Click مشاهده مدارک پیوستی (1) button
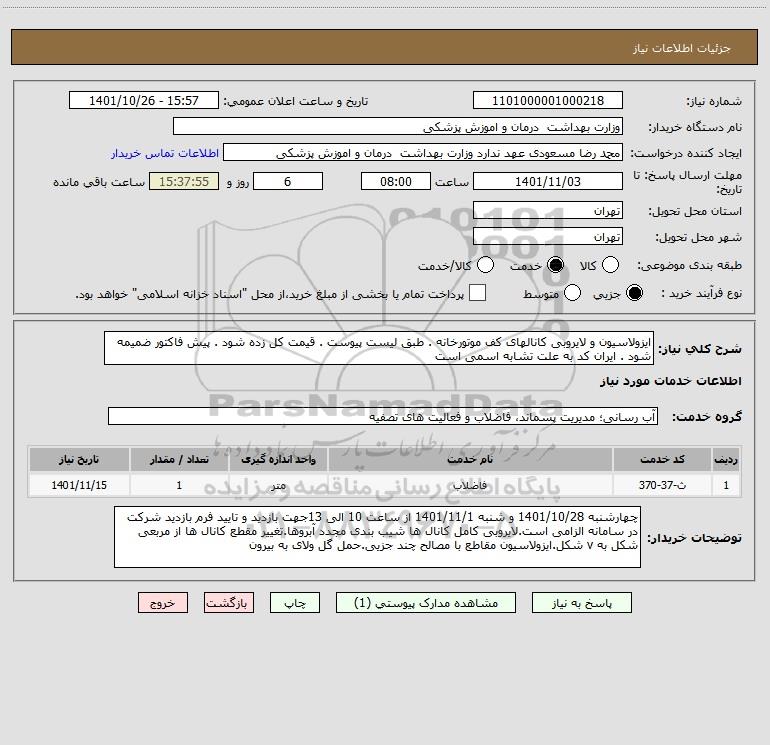 (x=426, y=603)
